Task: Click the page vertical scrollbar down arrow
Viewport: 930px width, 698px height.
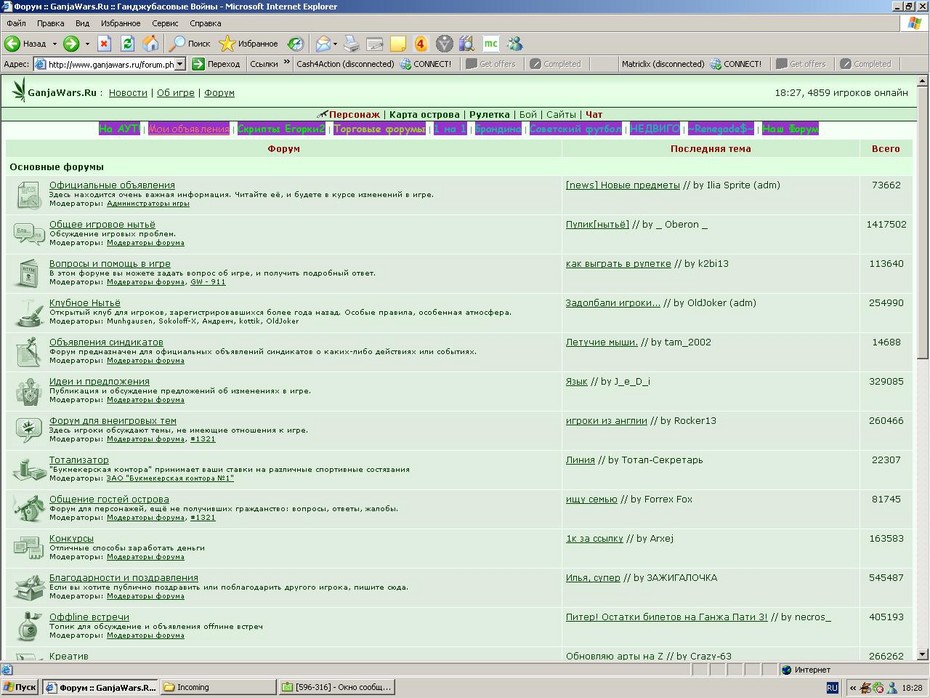Action: (922, 655)
